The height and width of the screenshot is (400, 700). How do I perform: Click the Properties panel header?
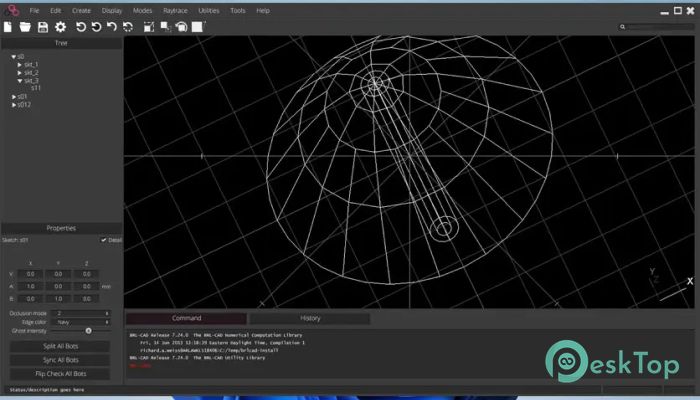(x=61, y=228)
